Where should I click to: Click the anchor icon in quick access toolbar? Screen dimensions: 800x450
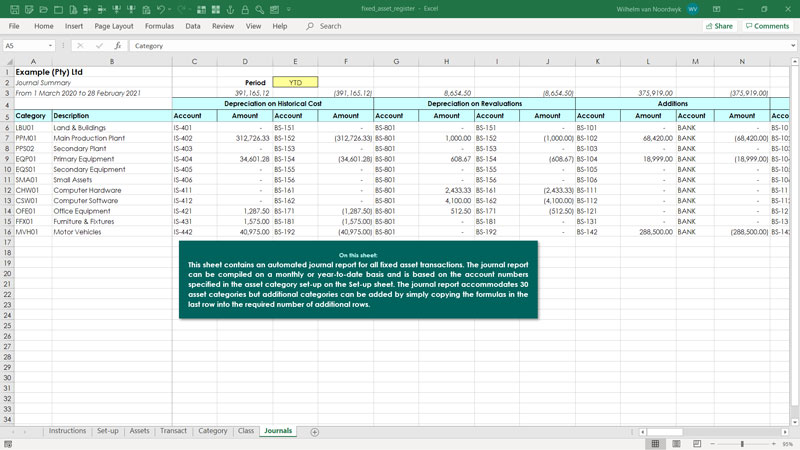[230, 9]
